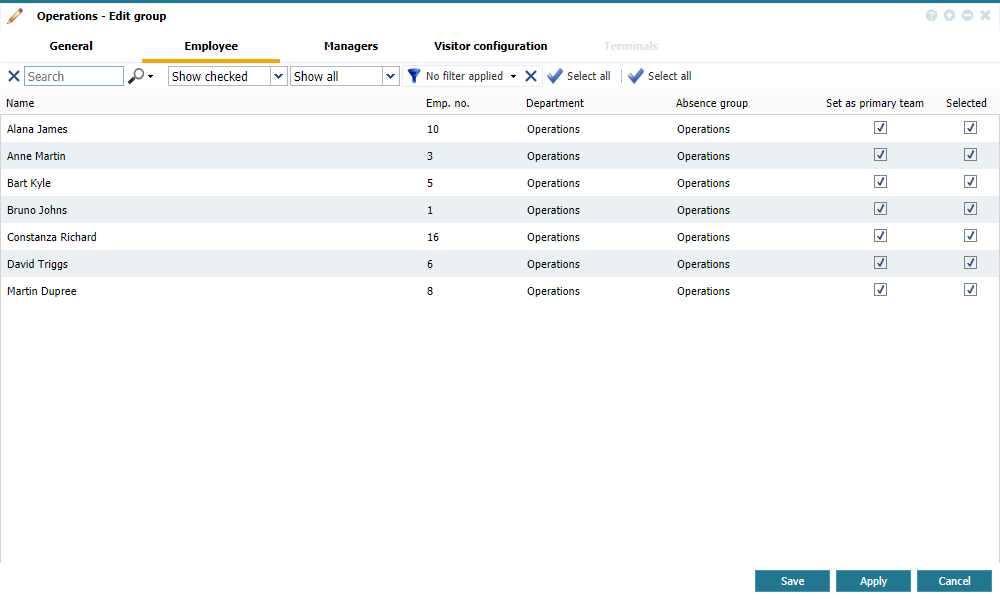The width and height of the screenshot is (1000, 600).
Task: Sort by the Emp. no. column header
Action: point(447,103)
